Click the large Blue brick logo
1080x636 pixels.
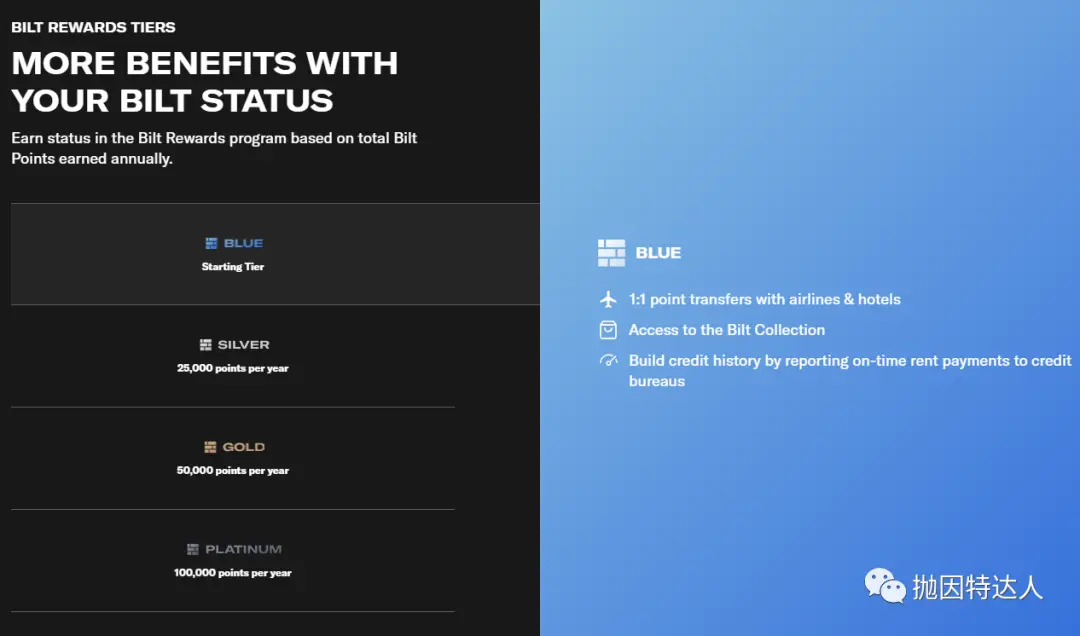[x=611, y=253]
